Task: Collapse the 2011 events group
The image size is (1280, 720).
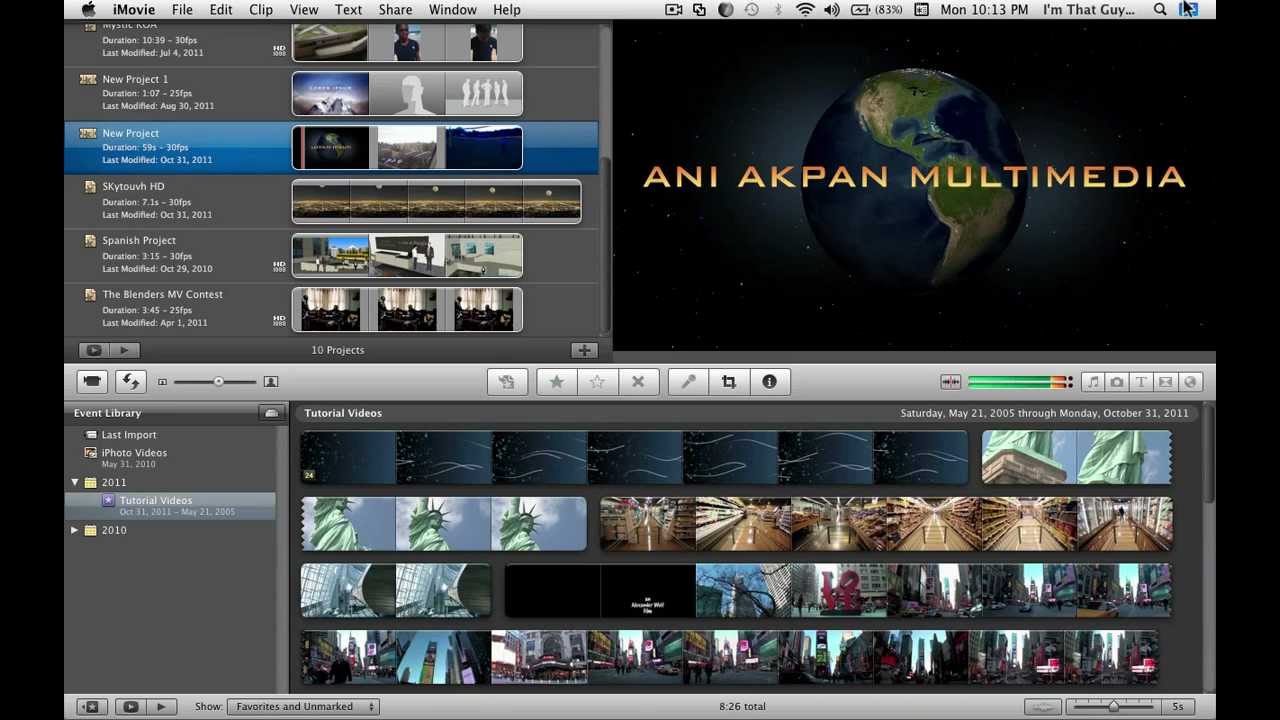Action: click(x=75, y=482)
